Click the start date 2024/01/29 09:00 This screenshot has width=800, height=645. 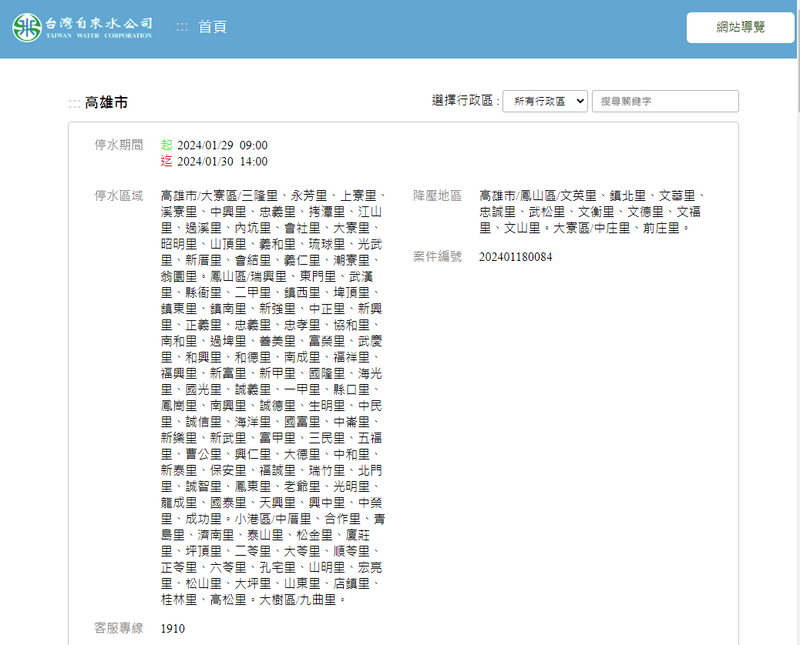tap(222, 145)
